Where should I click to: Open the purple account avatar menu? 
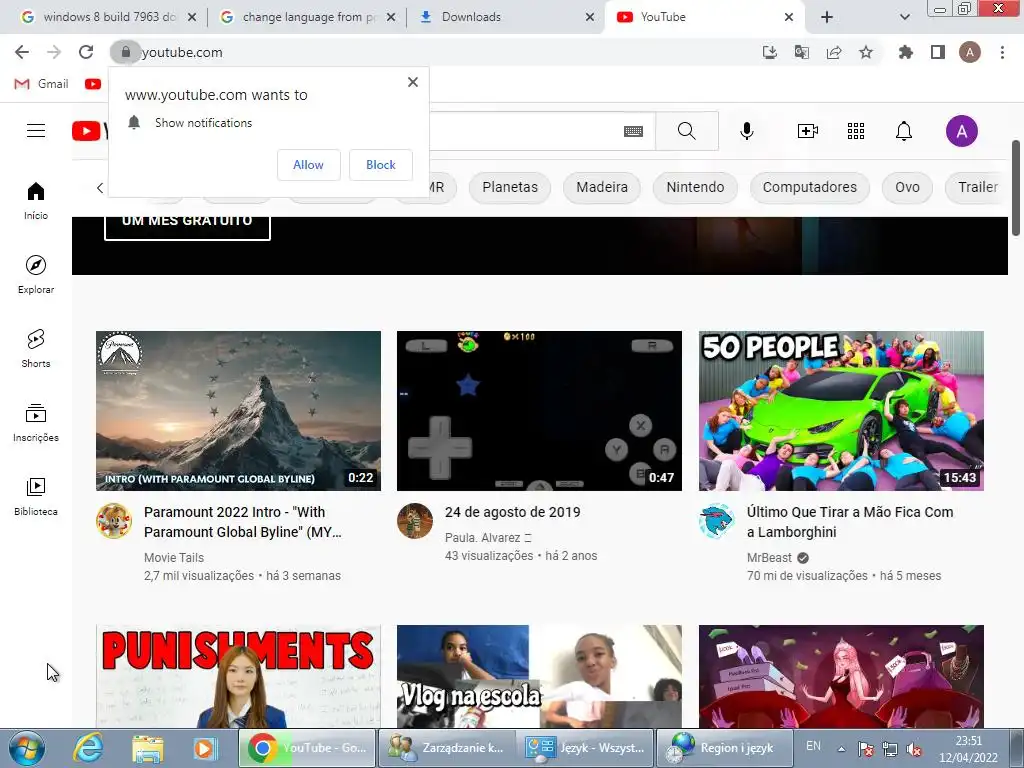pos(962,131)
